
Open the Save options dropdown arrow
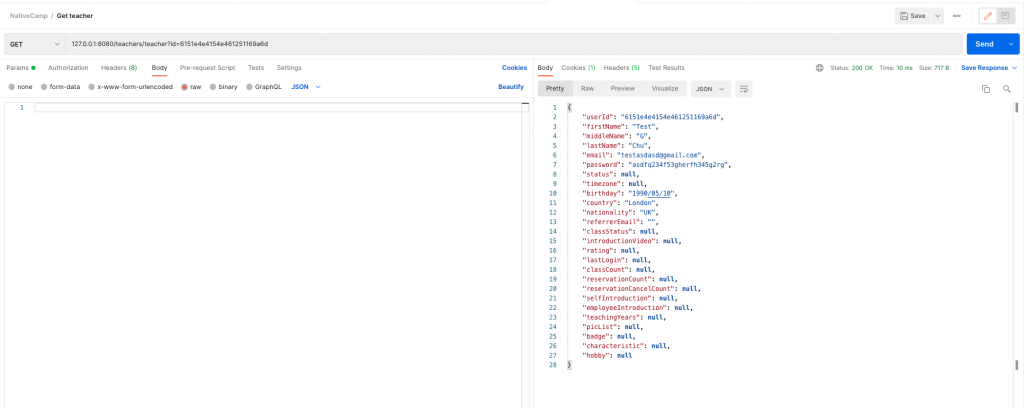point(937,16)
